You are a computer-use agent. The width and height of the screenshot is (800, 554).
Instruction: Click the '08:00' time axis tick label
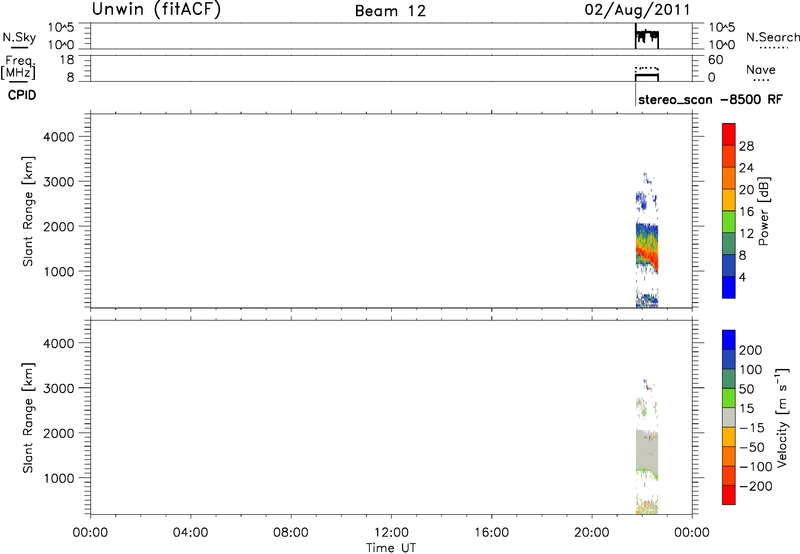291,533
